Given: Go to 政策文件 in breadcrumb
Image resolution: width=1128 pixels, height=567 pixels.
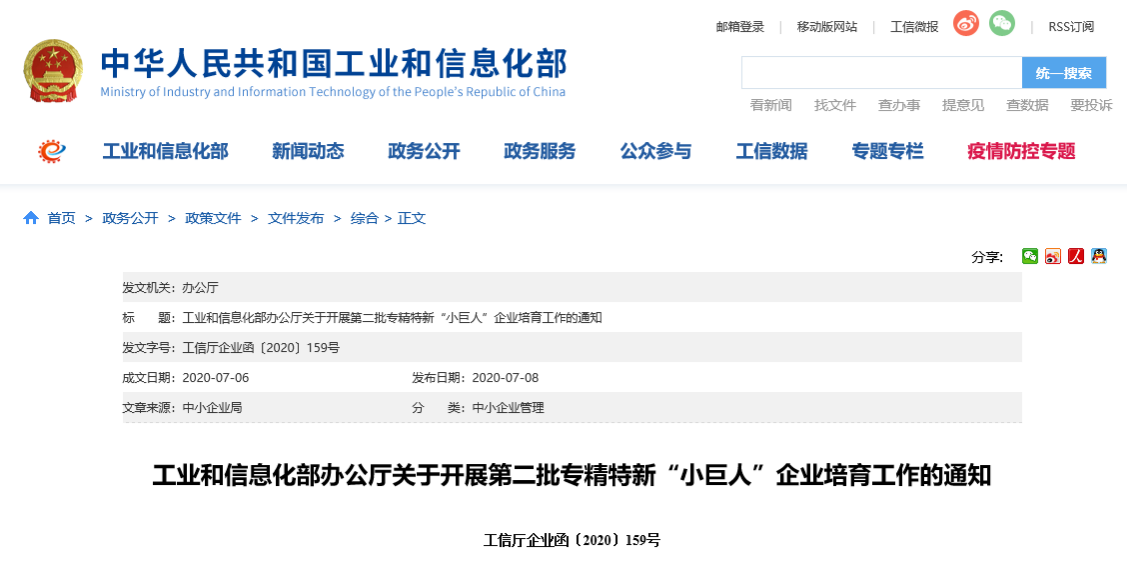Looking at the screenshot, I should point(213,218).
